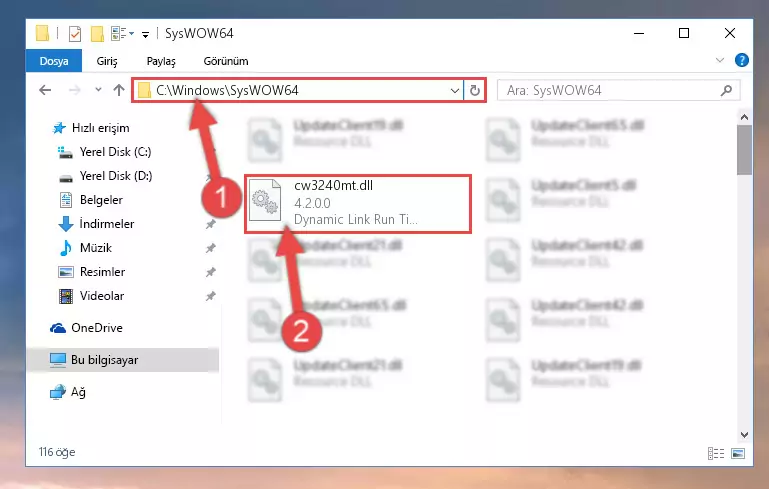This screenshot has width=769, height=489.
Task: Click the pin icon next to İndirmeler
Action: click(210, 224)
